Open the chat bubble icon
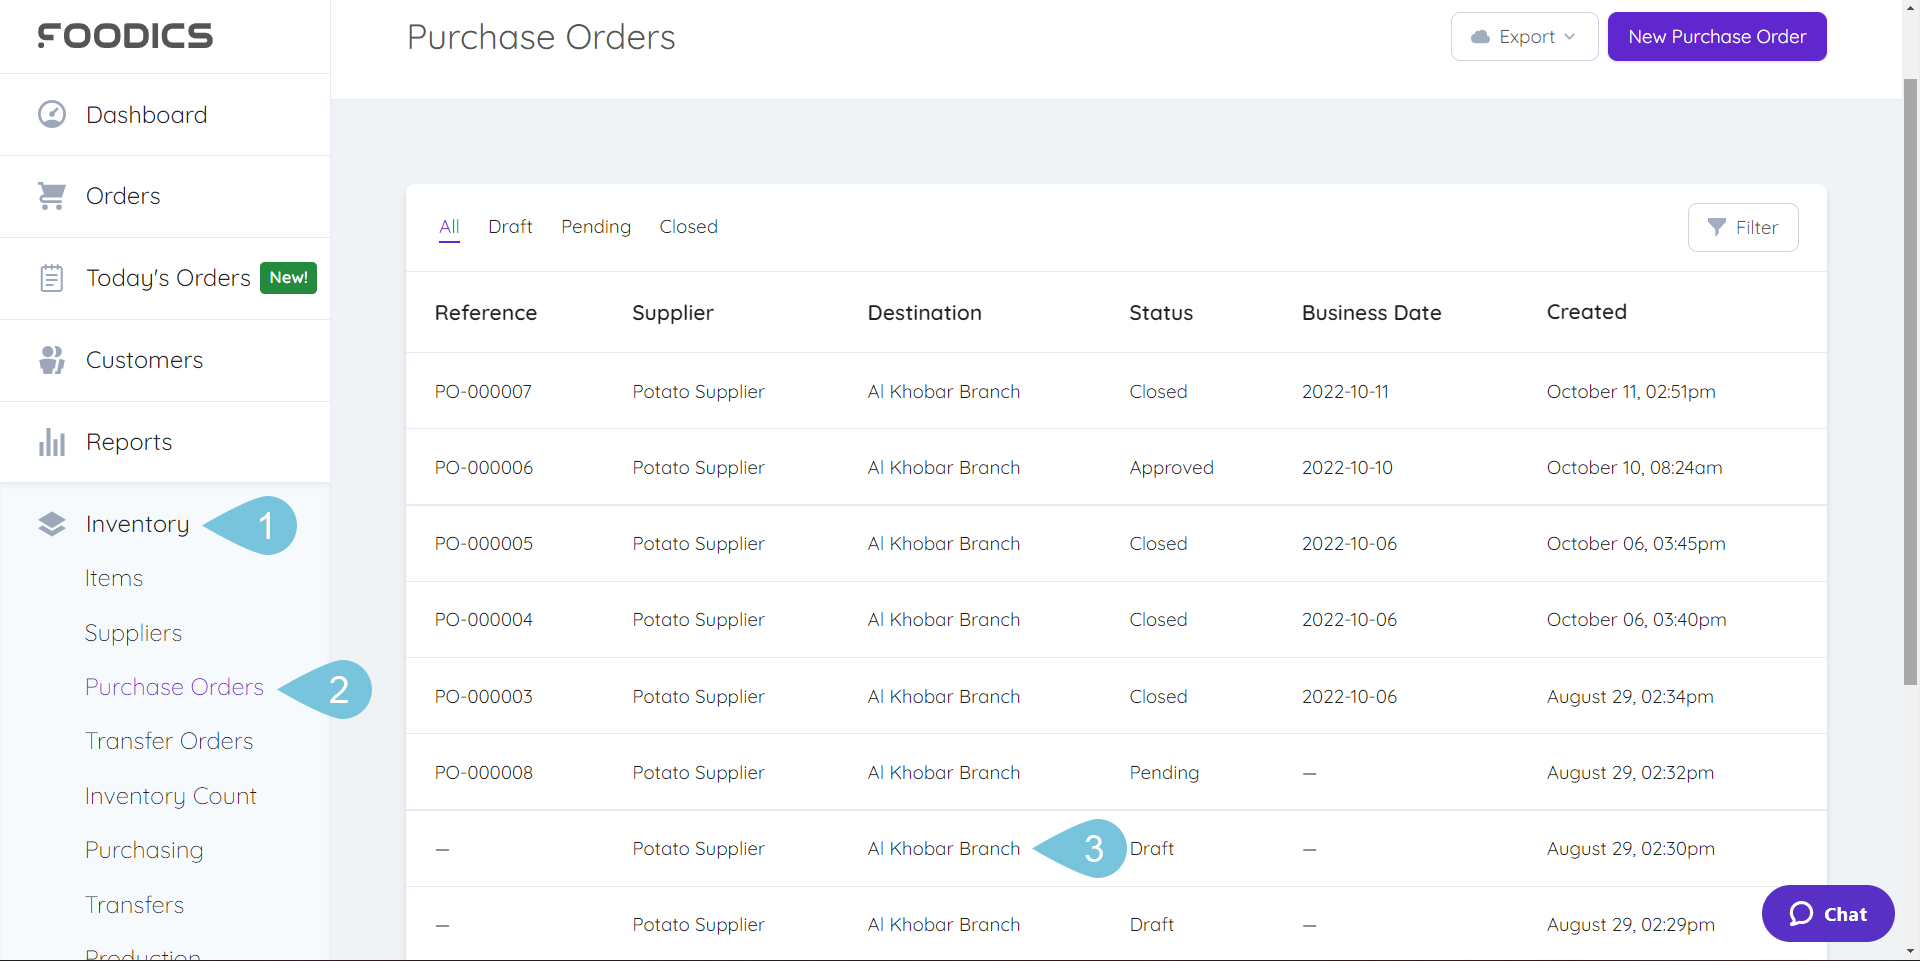This screenshot has height=961, width=1920. (1800, 913)
